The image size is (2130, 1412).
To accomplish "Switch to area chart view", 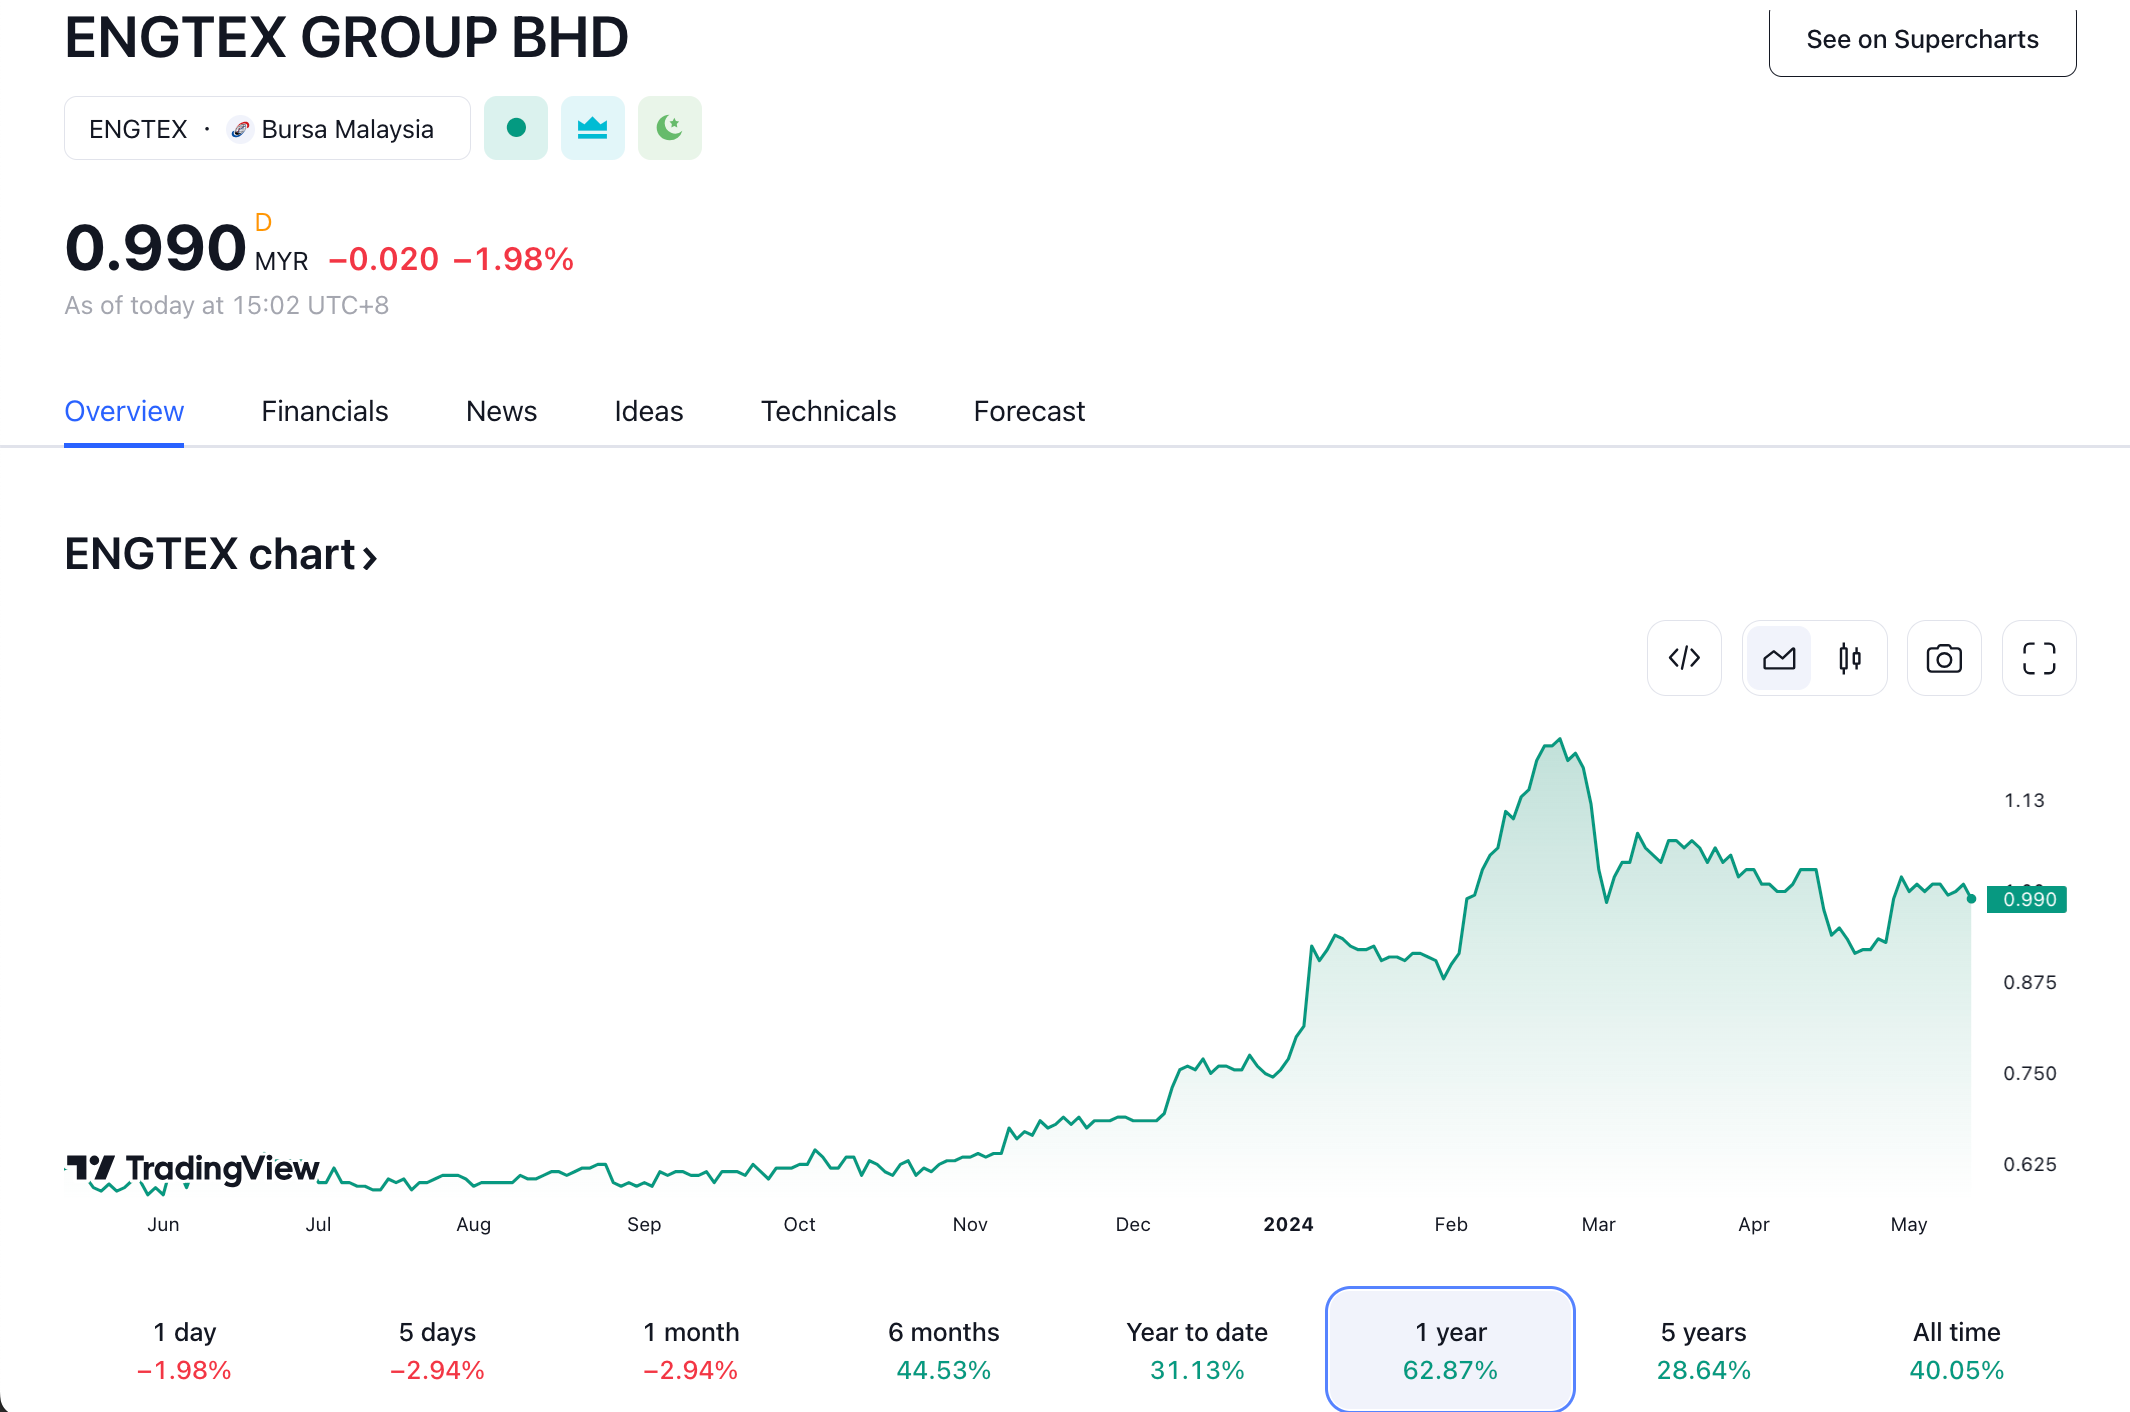I will click(x=1779, y=658).
